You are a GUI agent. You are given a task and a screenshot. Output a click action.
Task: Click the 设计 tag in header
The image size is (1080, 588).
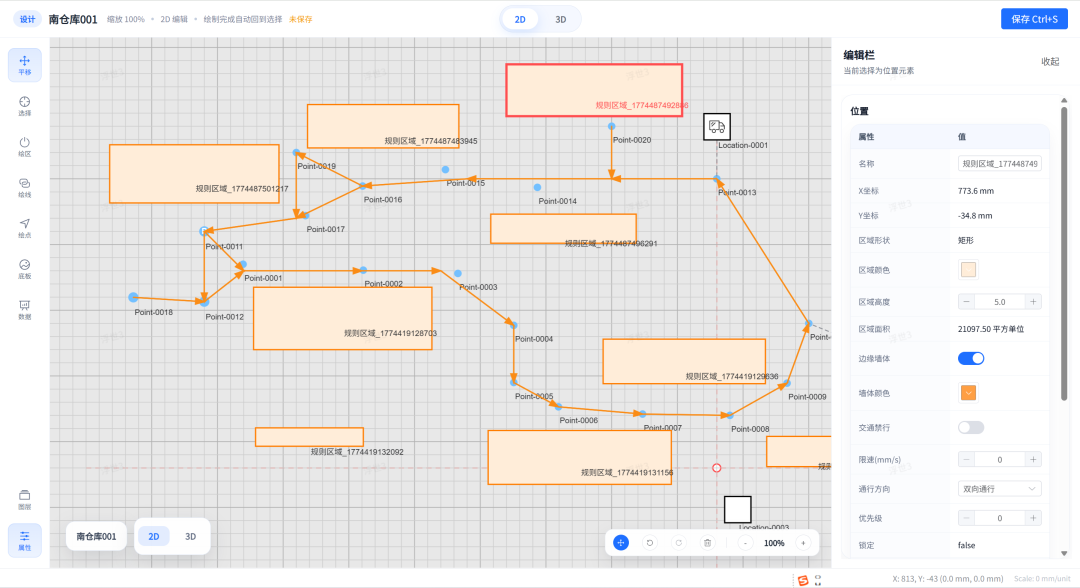28,19
